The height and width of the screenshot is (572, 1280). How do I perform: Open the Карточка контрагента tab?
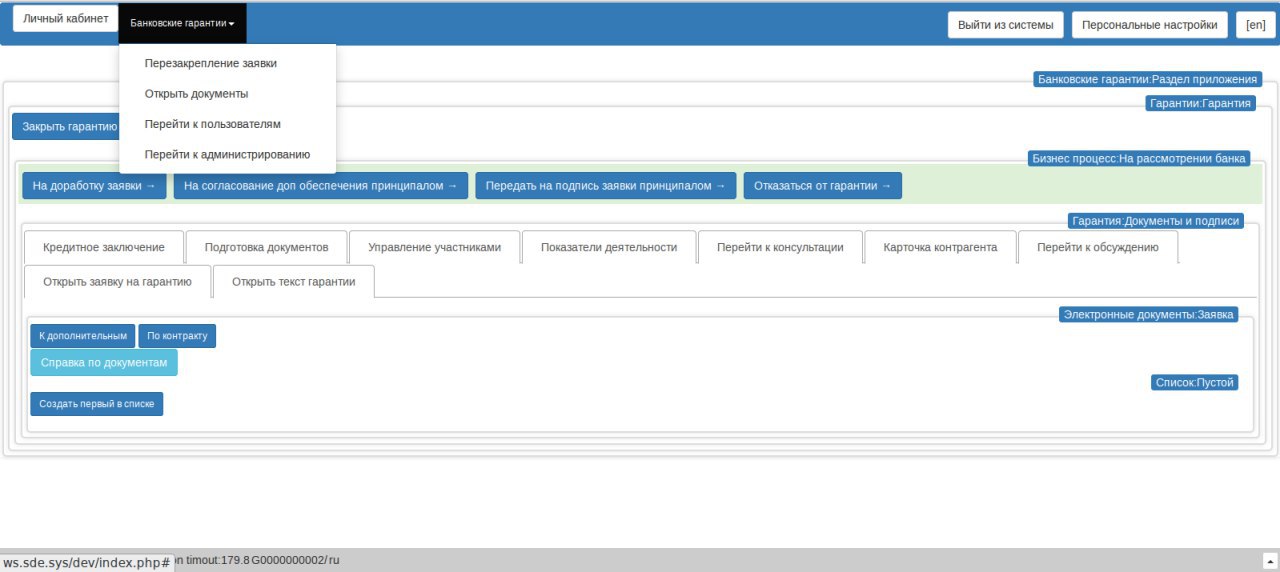coord(940,247)
